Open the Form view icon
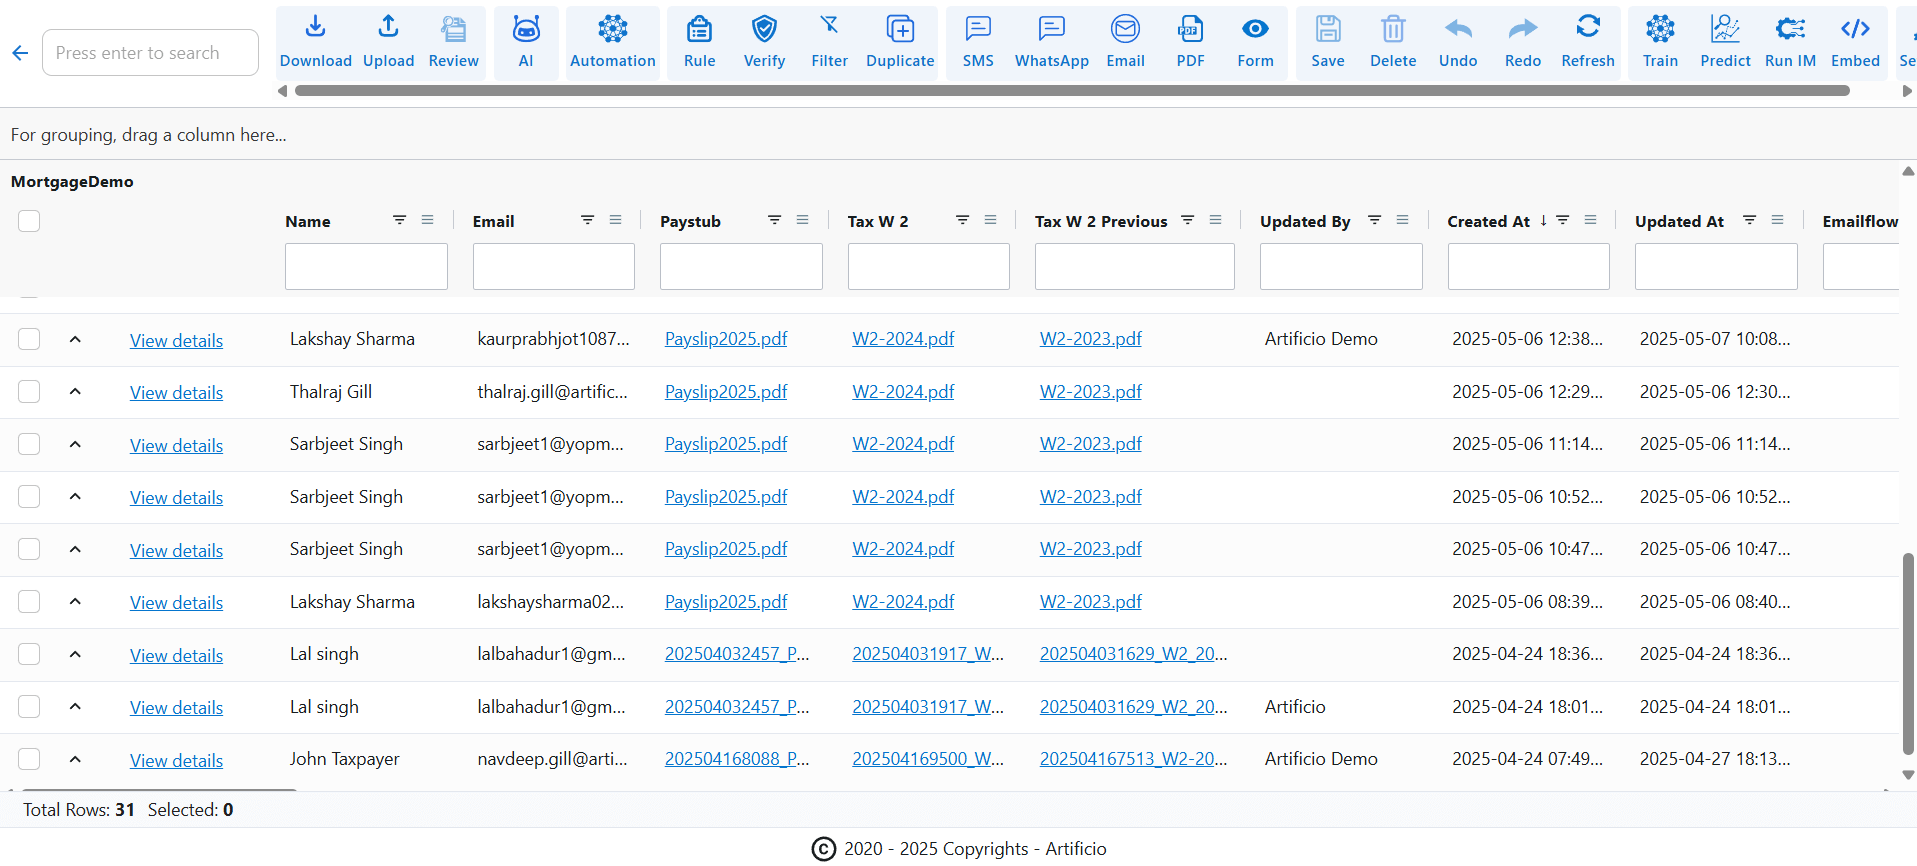The image size is (1917, 866). [1255, 43]
